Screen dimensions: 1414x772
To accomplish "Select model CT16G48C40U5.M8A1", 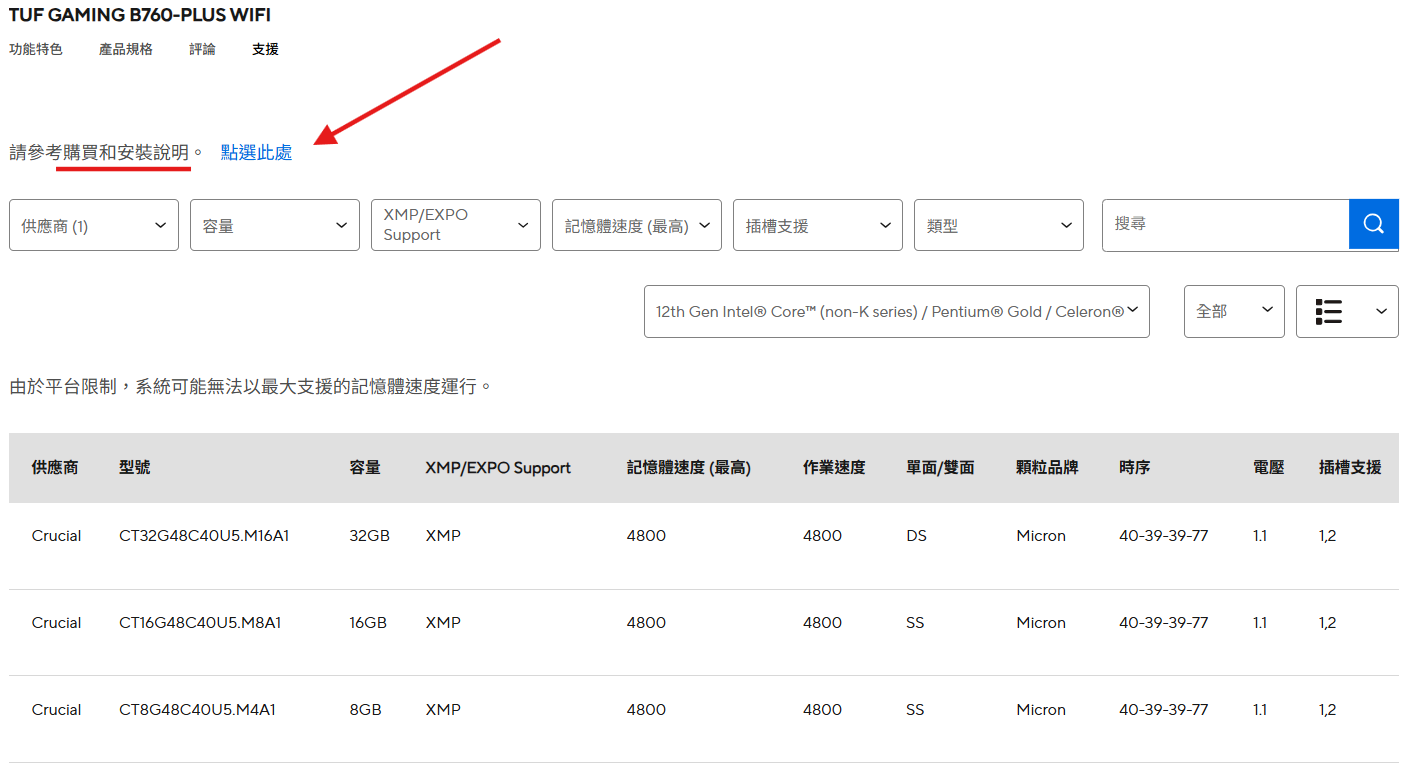I will [200, 623].
